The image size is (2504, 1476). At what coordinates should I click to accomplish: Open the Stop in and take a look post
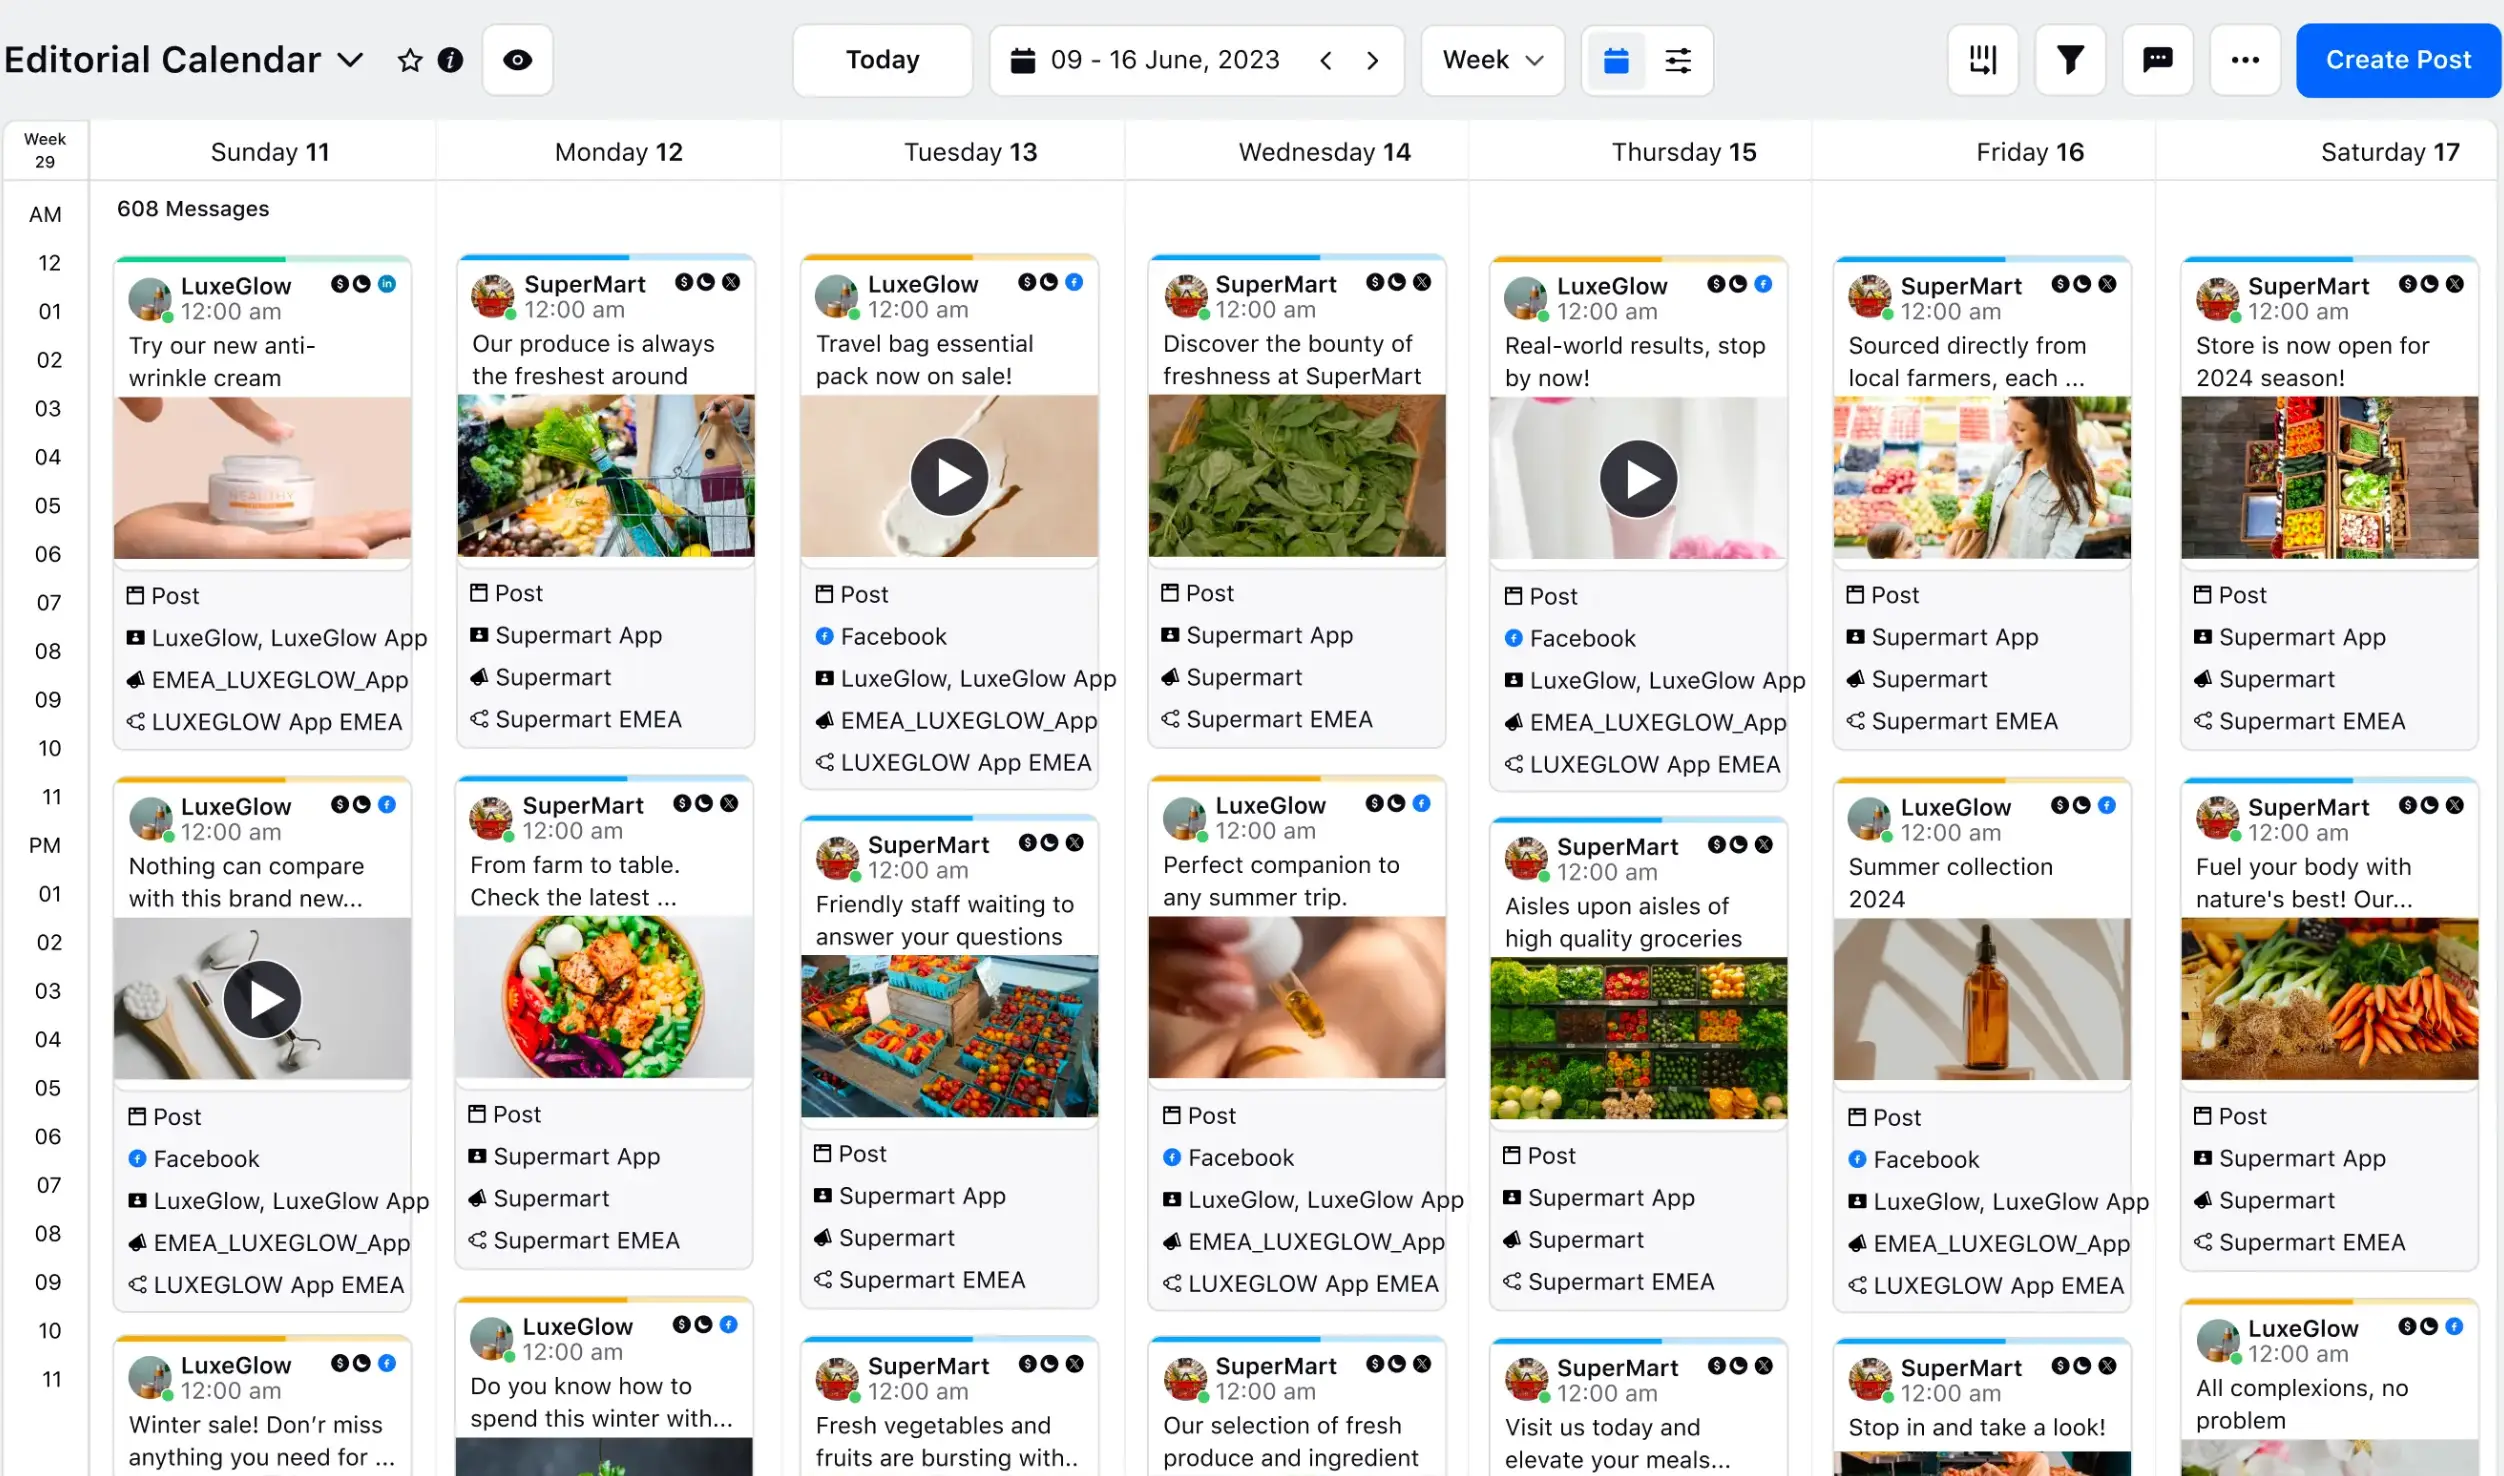[x=1981, y=1408]
